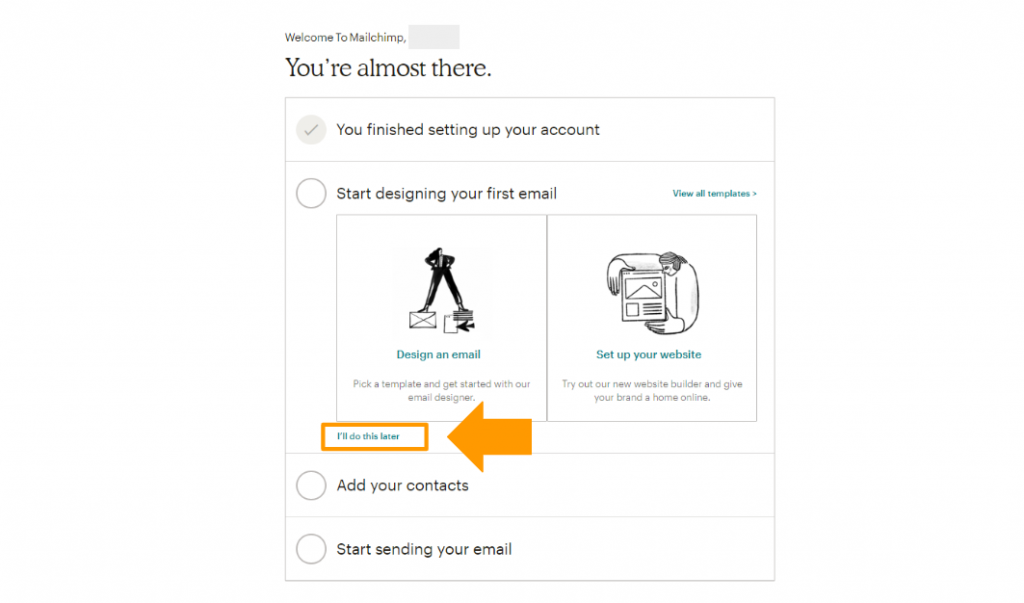Viewport: 1024px width, 603px height.
Task: Click Start designing your first email heading
Action: [446, 194]
